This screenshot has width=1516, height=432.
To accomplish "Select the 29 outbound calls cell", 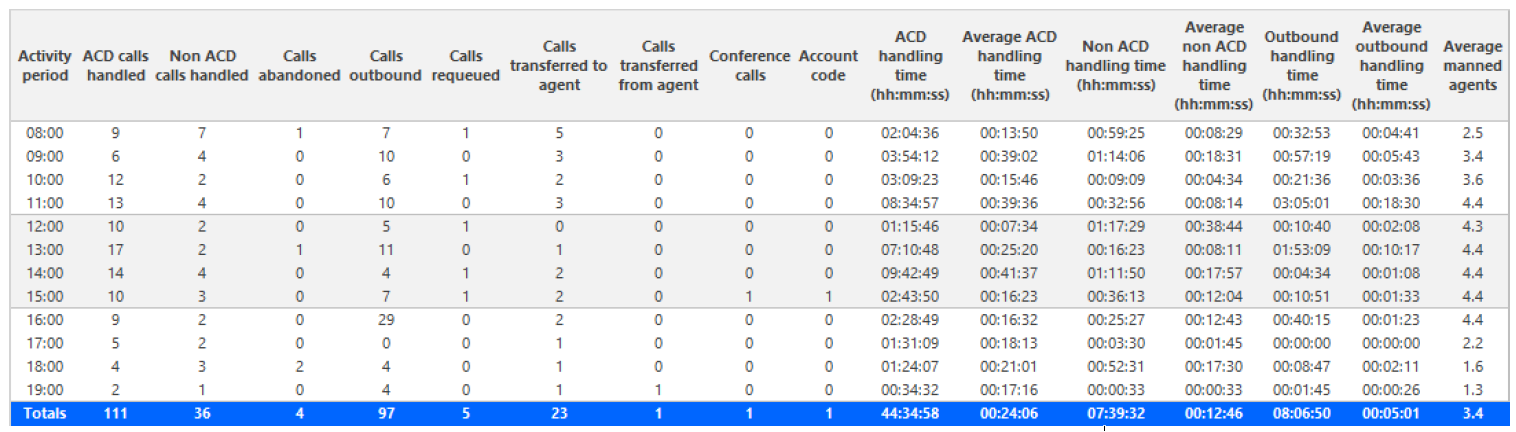I will (x=385, y=320).
